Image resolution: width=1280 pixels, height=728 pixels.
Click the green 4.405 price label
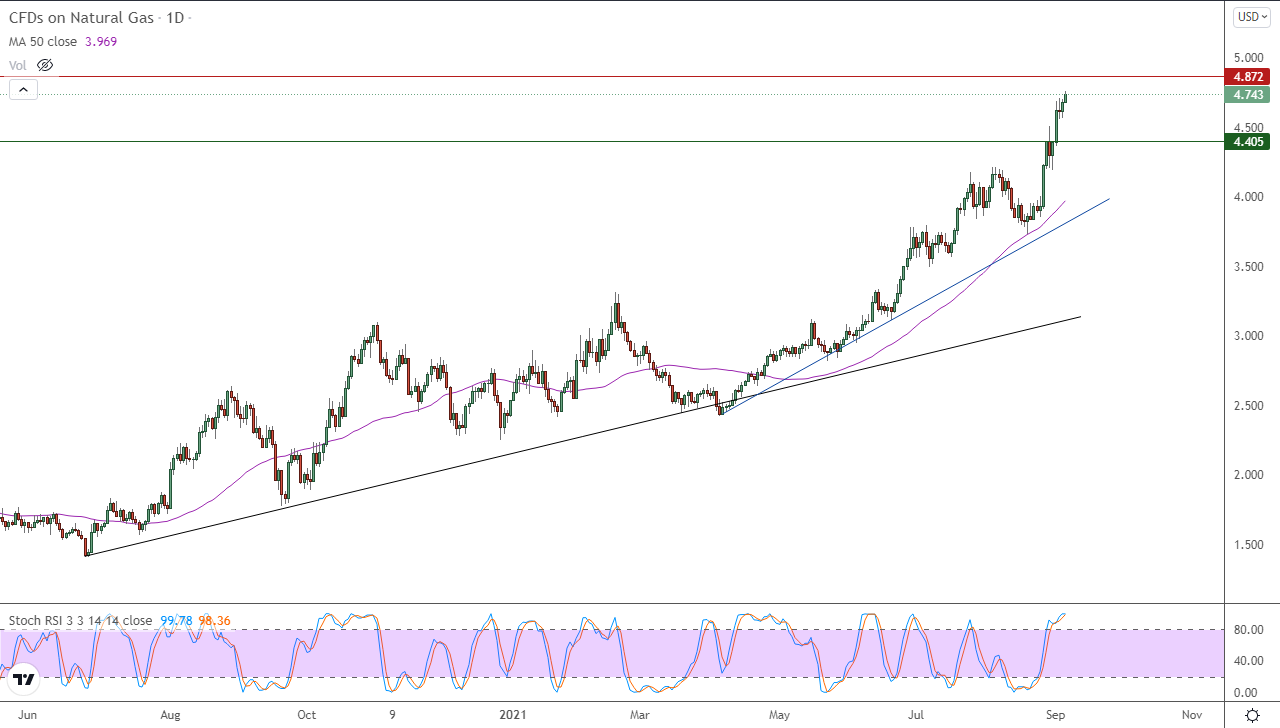coord(1249,142)
